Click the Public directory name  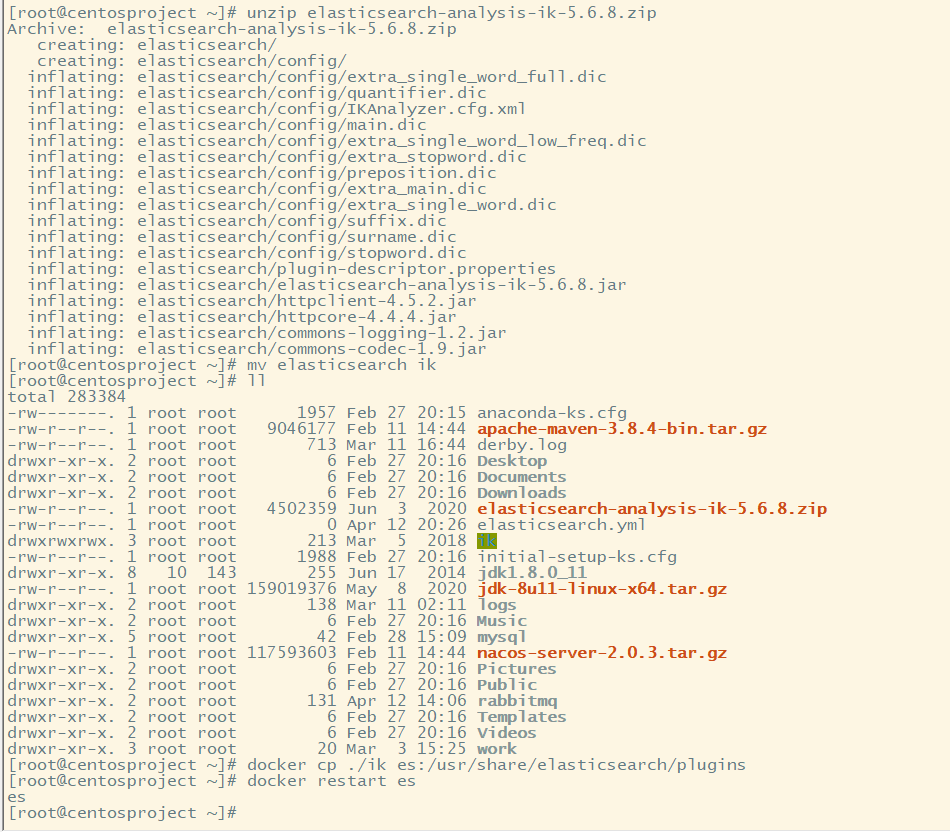[x=507, y=685]
